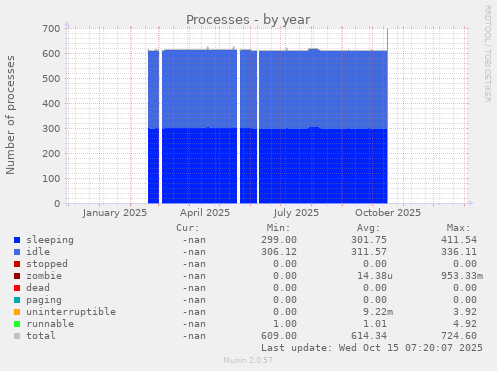
Task: Click the 'sleeping' legend label
Action: pos(50,240)
